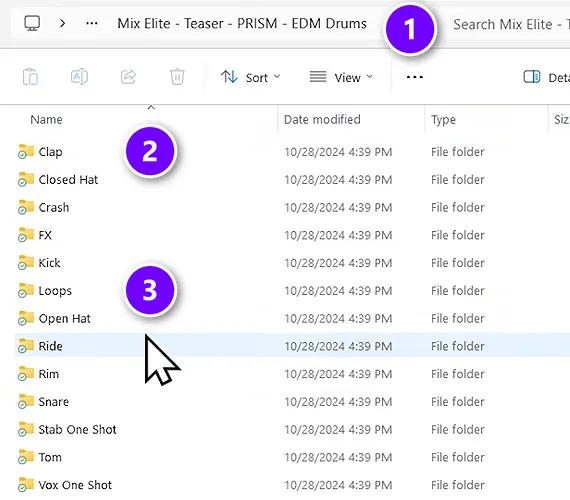Select the Rim folder icon
Viewport: 570px width, 500px height.
[x=26, y=373]
